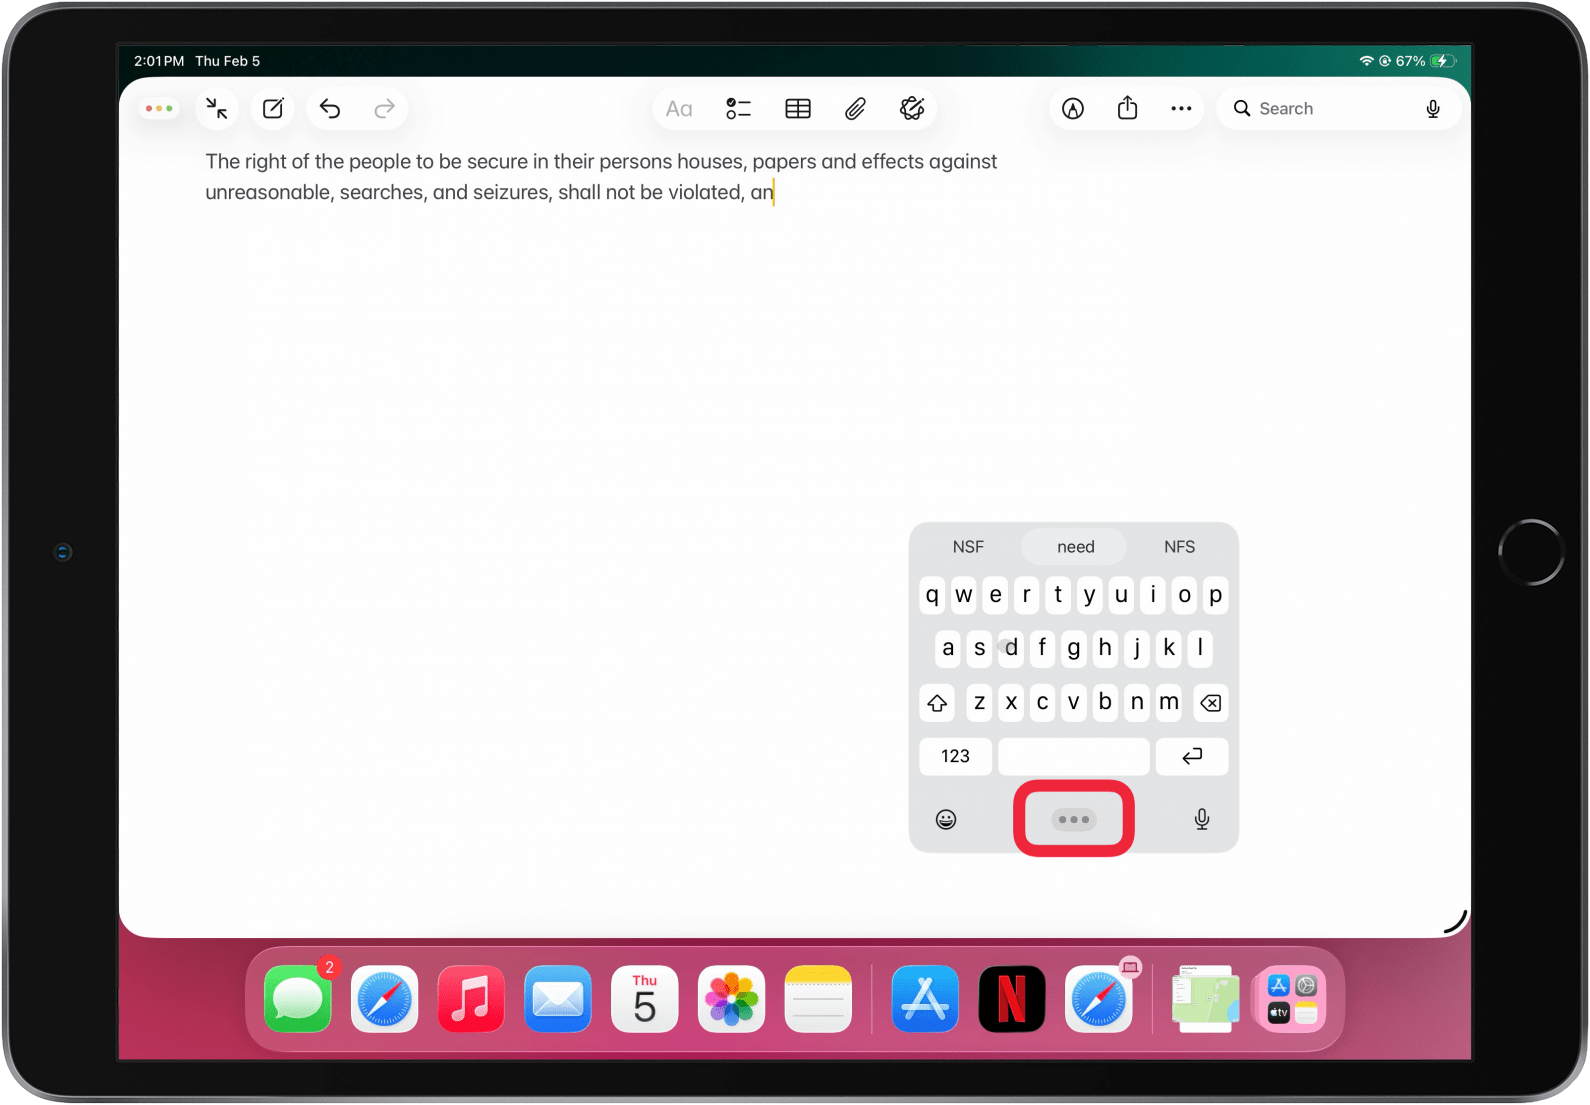Start dictation from keyboard microphone
Image resolution: width=1590 pixels, height=1105 pixels.
[x=1202, y=820]
